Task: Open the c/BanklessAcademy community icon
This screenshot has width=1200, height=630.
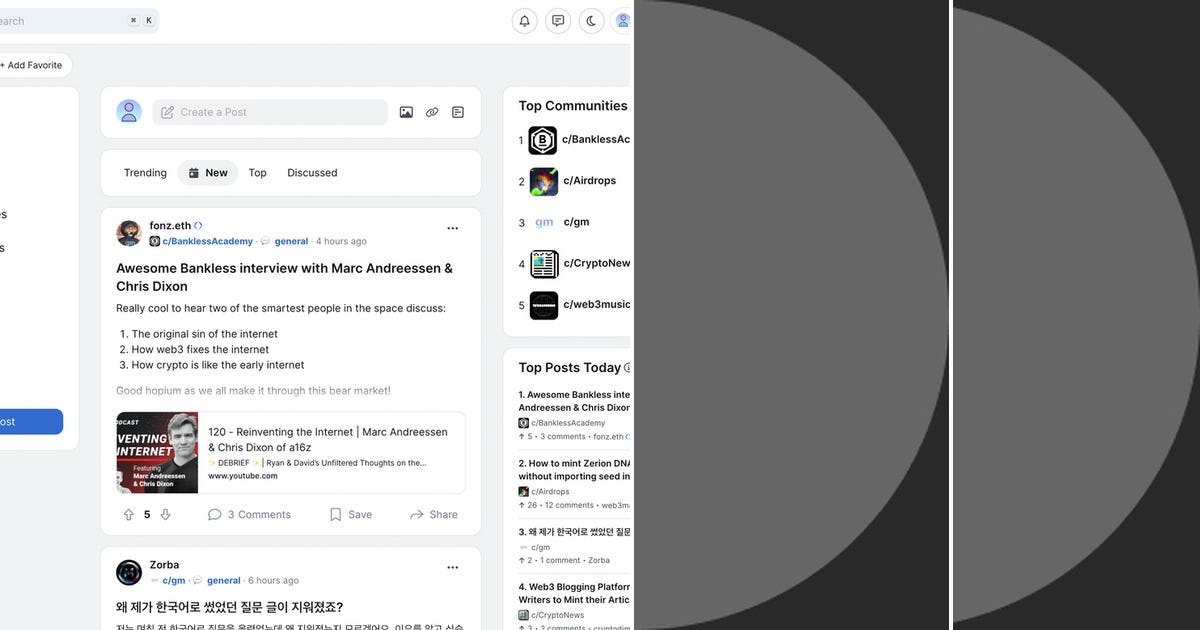Action: (543, 140)
